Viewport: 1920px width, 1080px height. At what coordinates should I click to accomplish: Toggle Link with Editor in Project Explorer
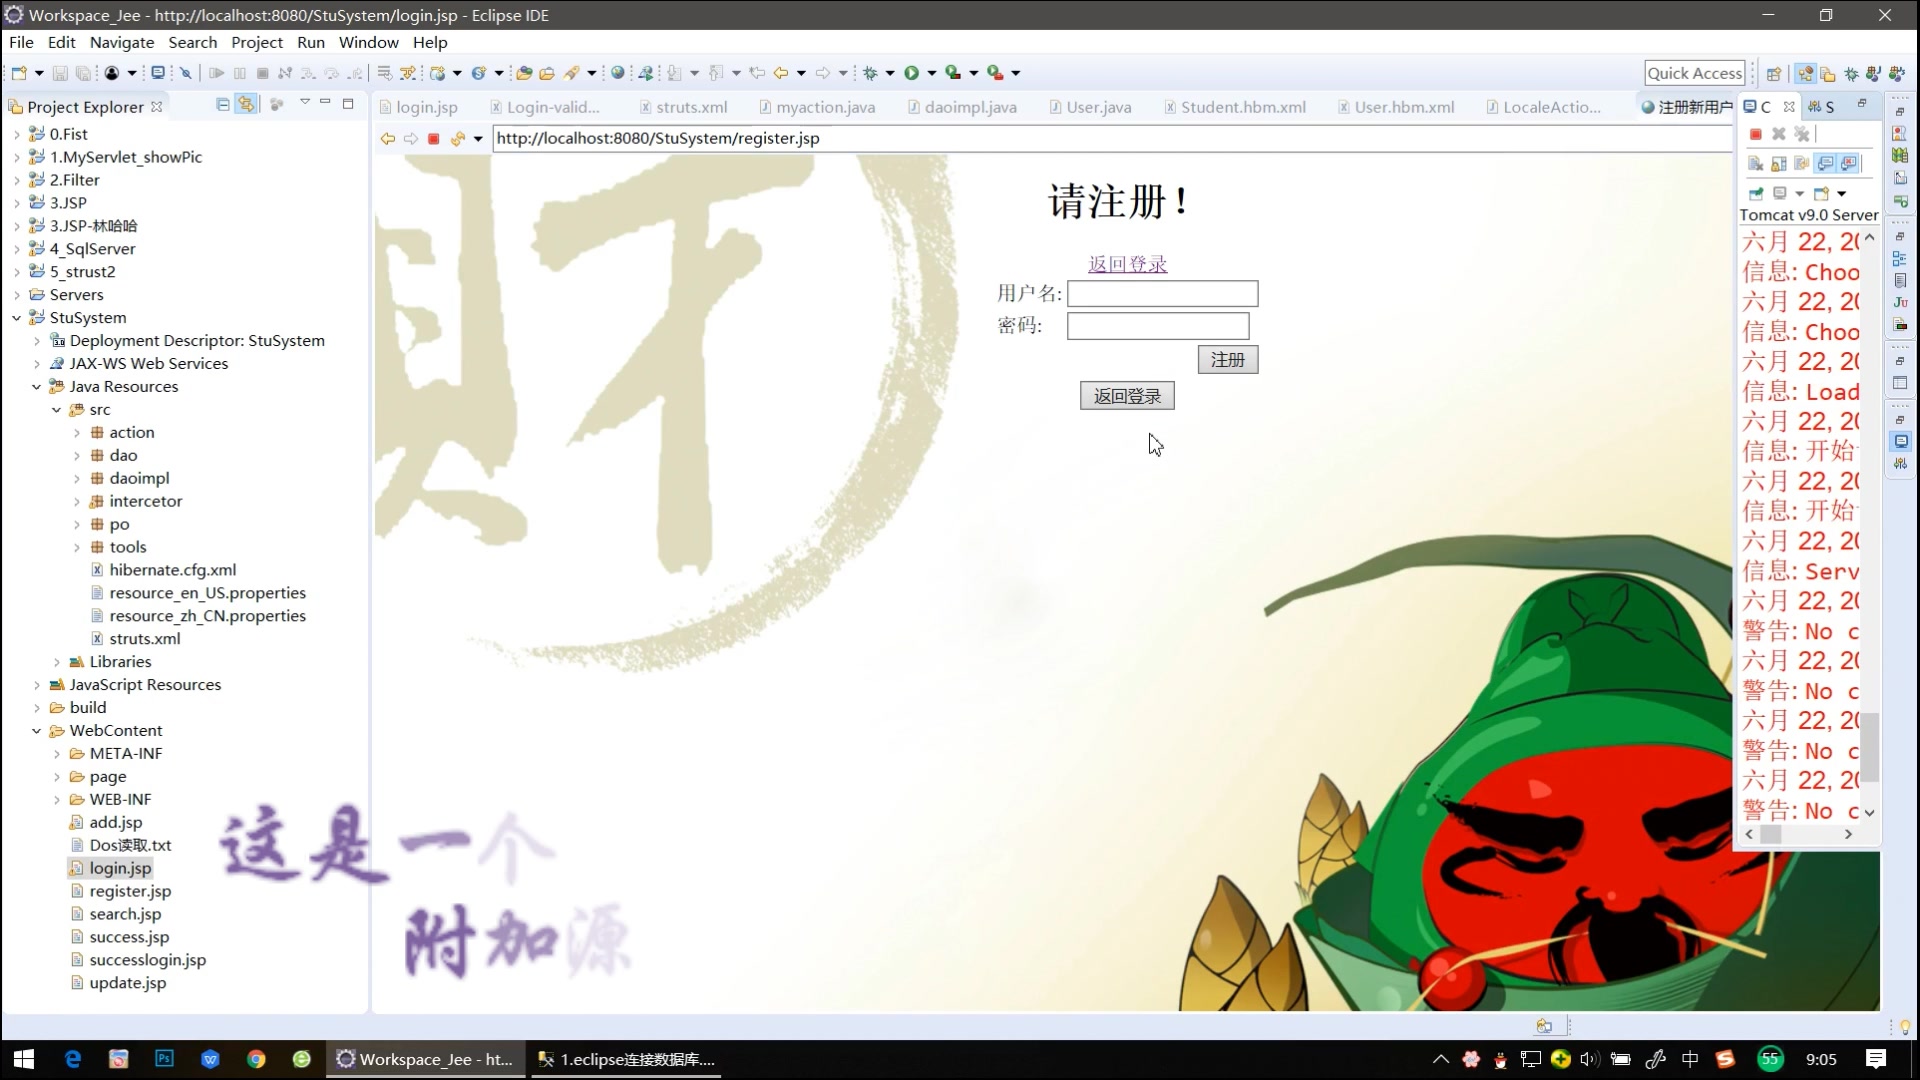246,104
